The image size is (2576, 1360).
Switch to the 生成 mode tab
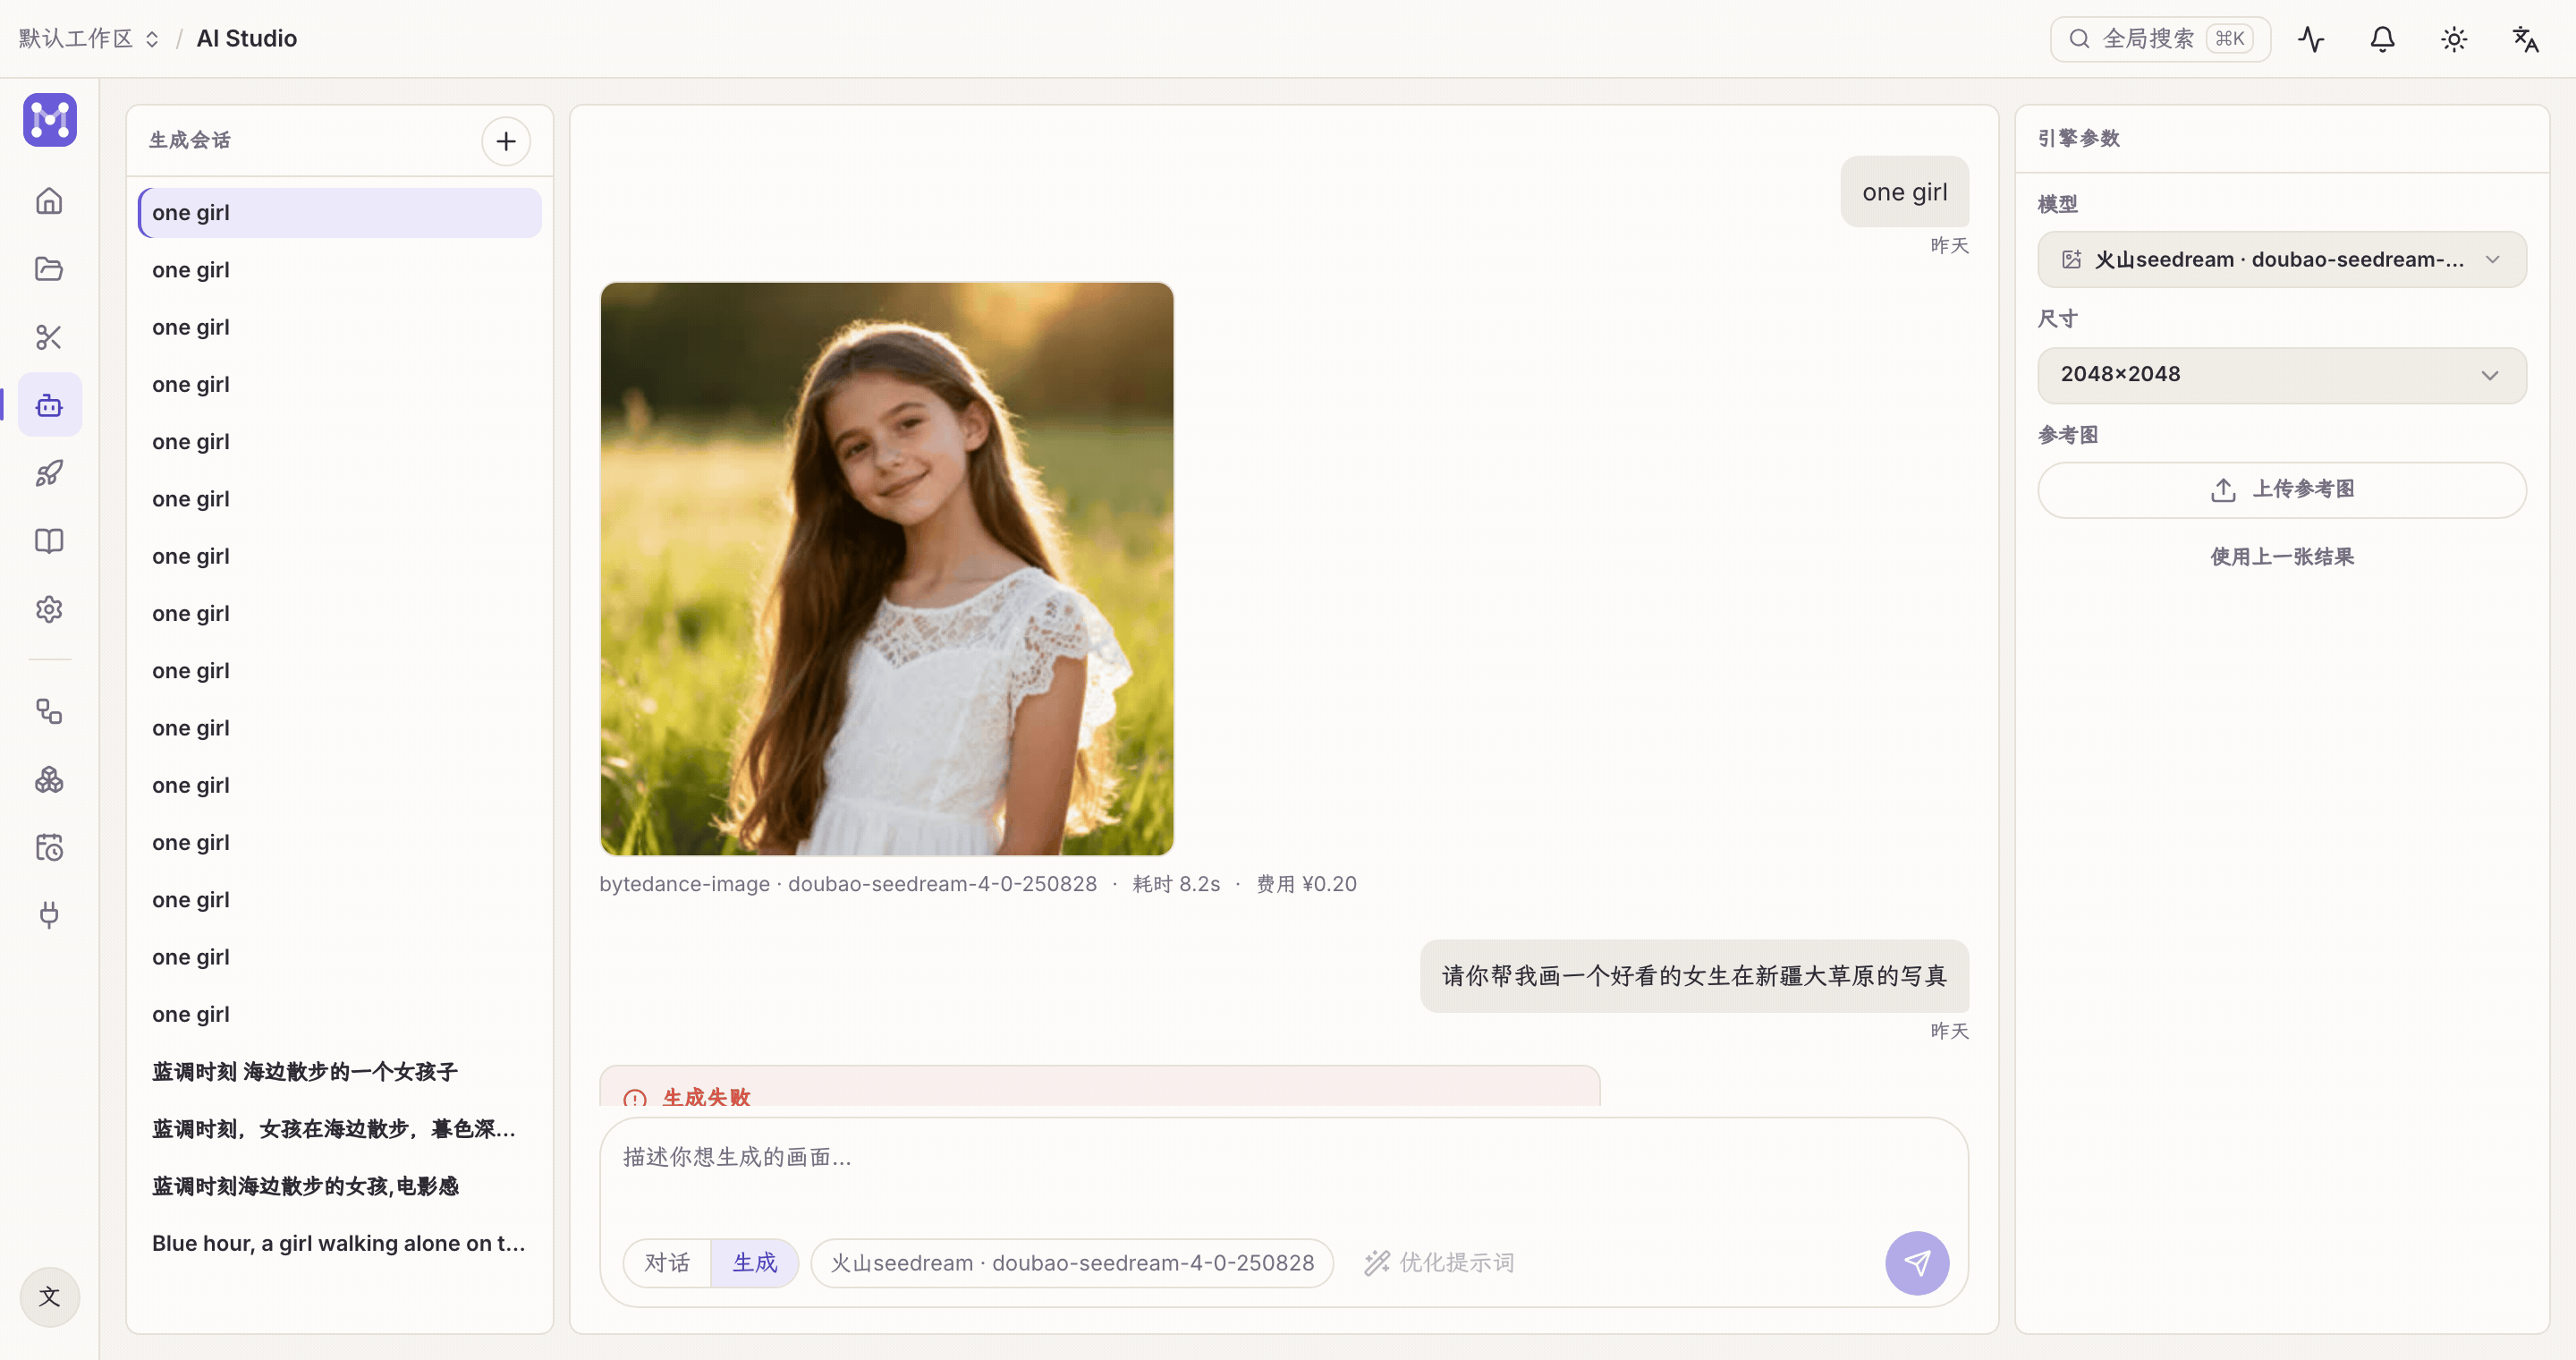tap(755, 1263)
